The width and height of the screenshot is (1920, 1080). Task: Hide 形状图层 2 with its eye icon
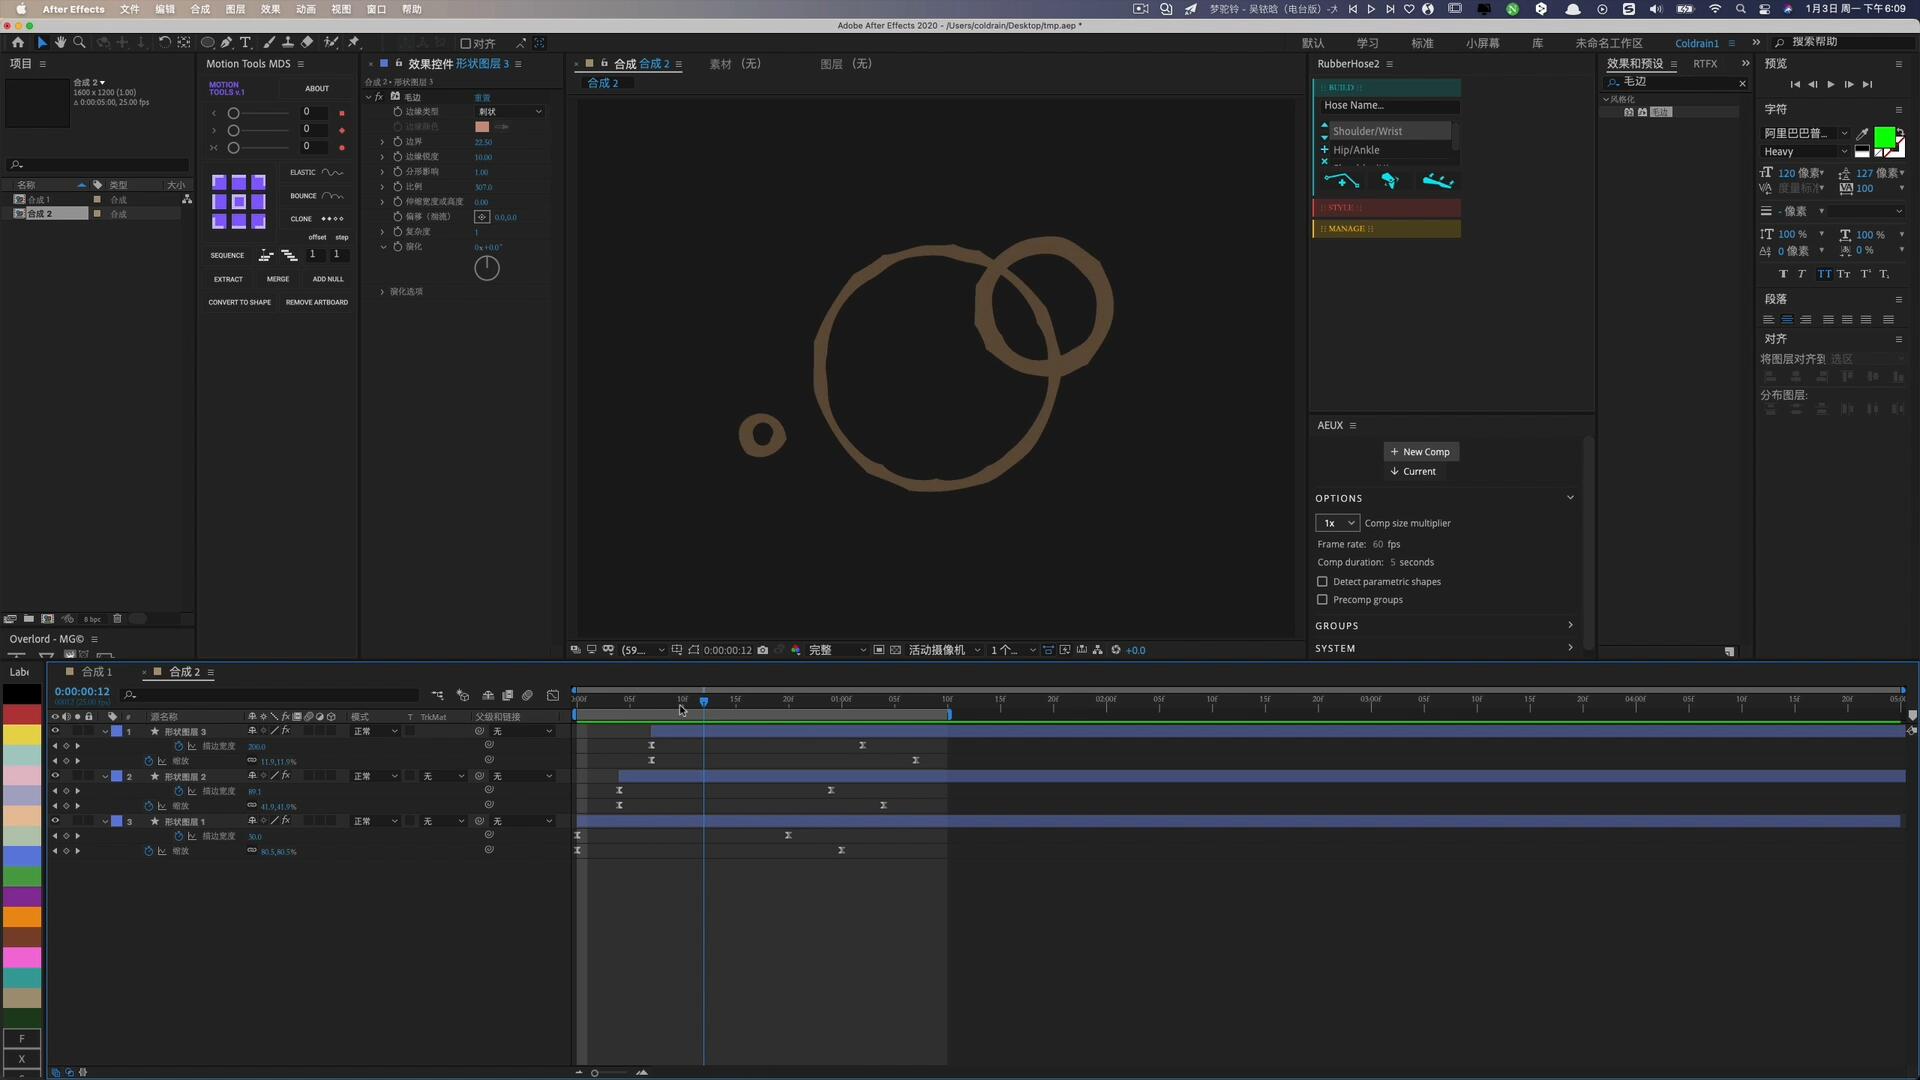click(55, 776)
